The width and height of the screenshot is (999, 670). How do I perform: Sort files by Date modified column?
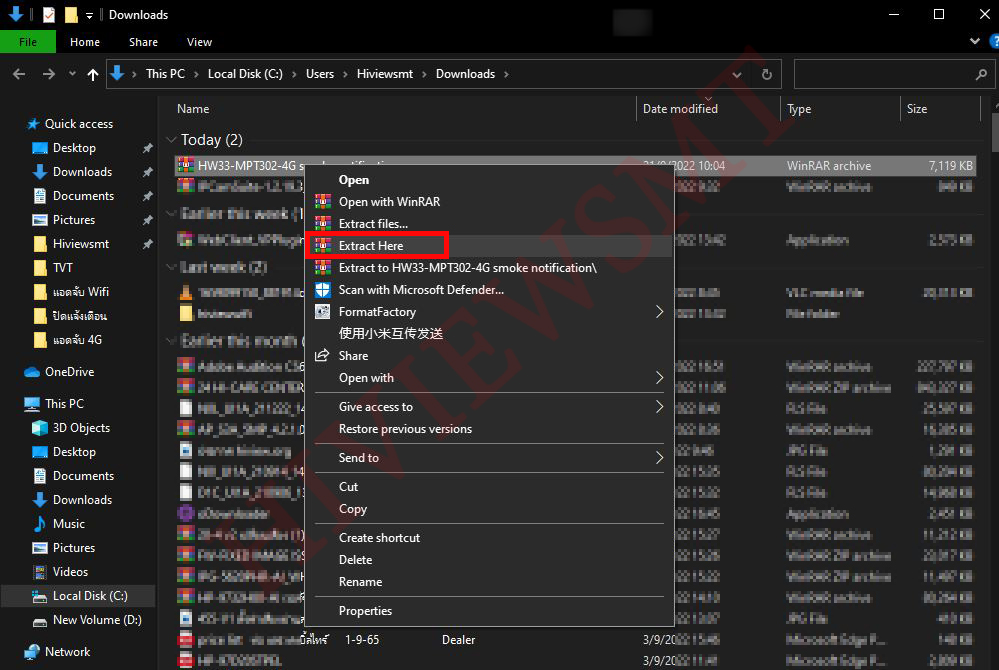point(680,109)
